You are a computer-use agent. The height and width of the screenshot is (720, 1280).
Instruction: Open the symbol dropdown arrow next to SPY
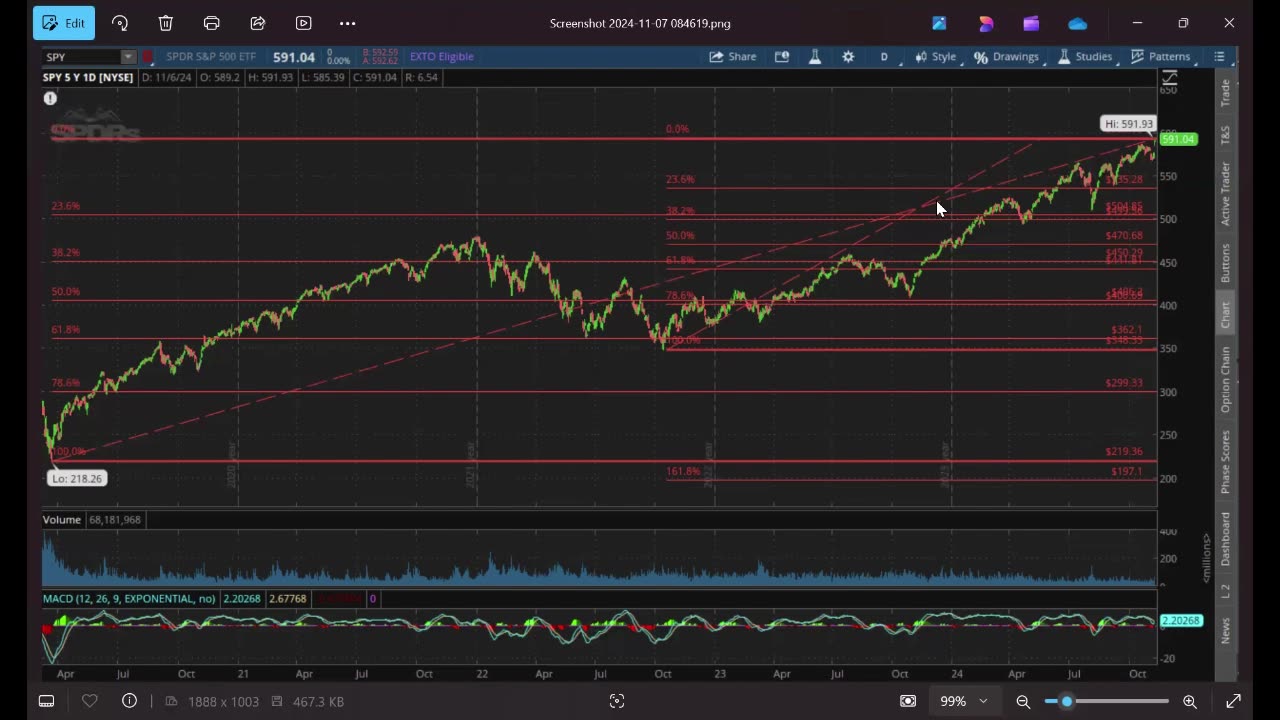[x=128, y=57]
